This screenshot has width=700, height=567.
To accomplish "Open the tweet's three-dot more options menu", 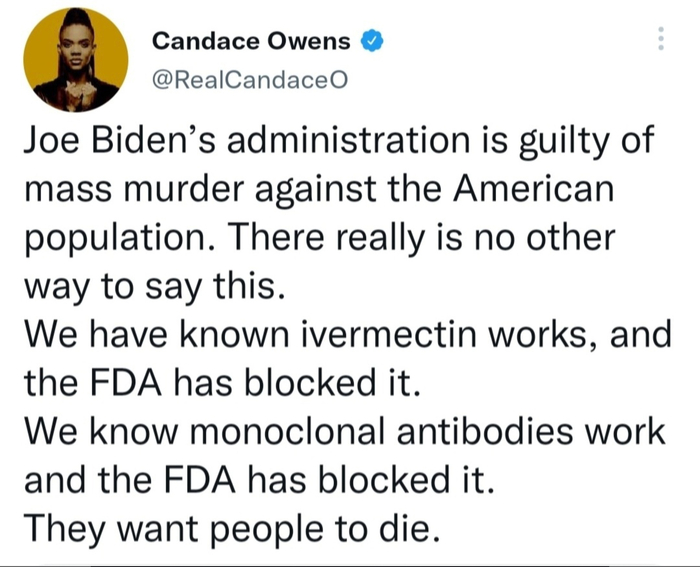I will 659,40.
